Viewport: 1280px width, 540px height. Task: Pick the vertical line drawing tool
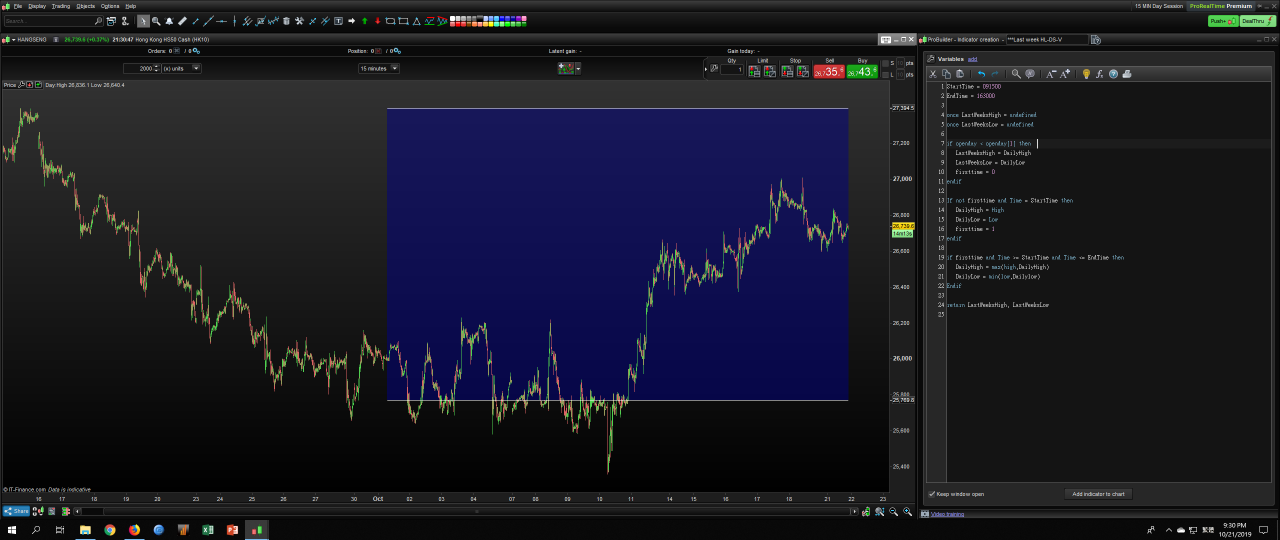coord(234,21)
